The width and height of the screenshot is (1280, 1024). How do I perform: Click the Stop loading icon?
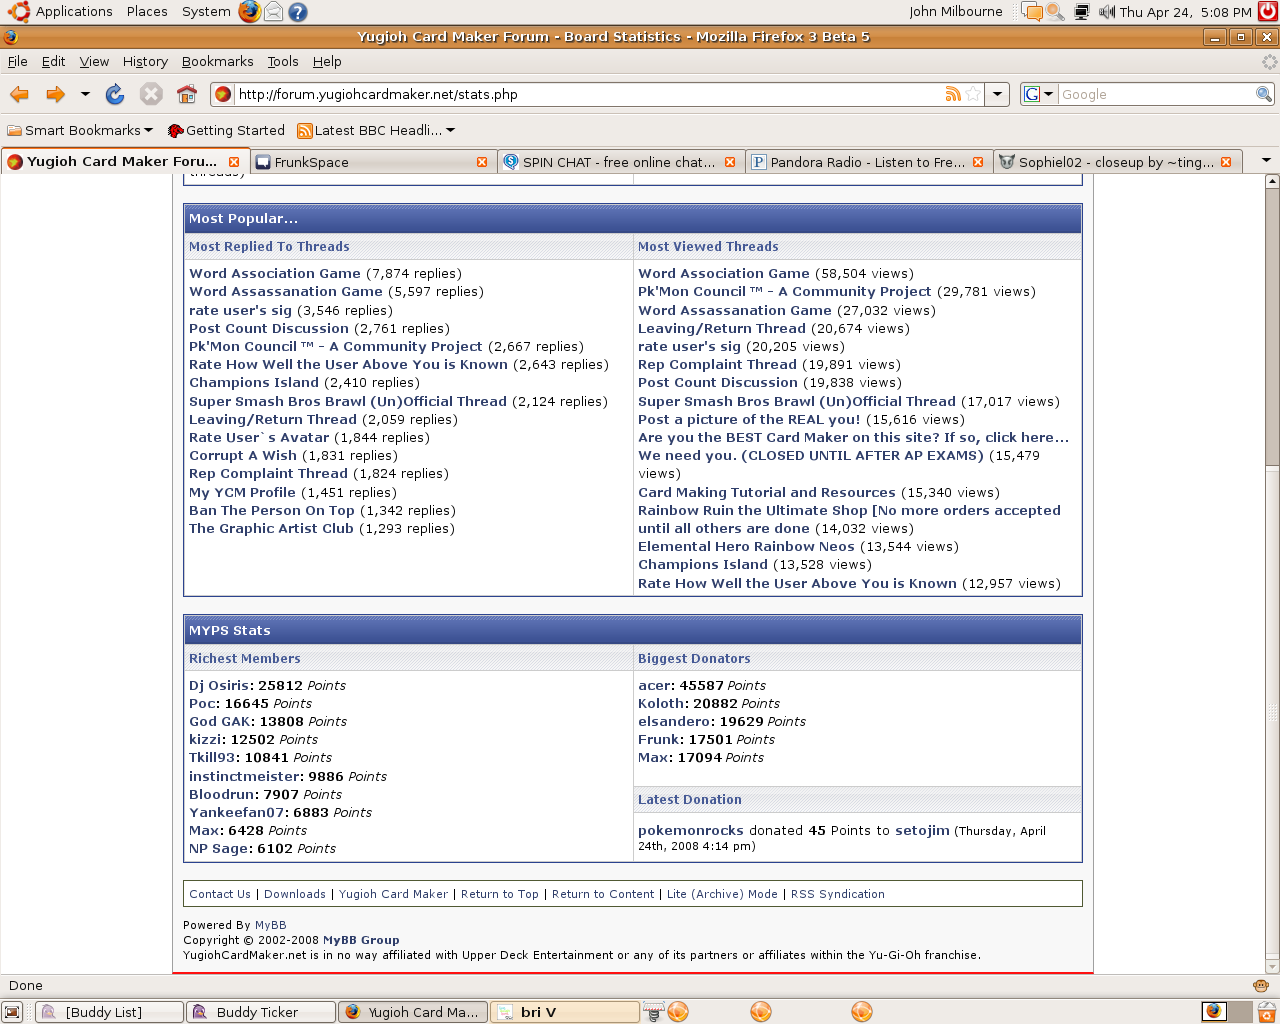click(151, 94)
